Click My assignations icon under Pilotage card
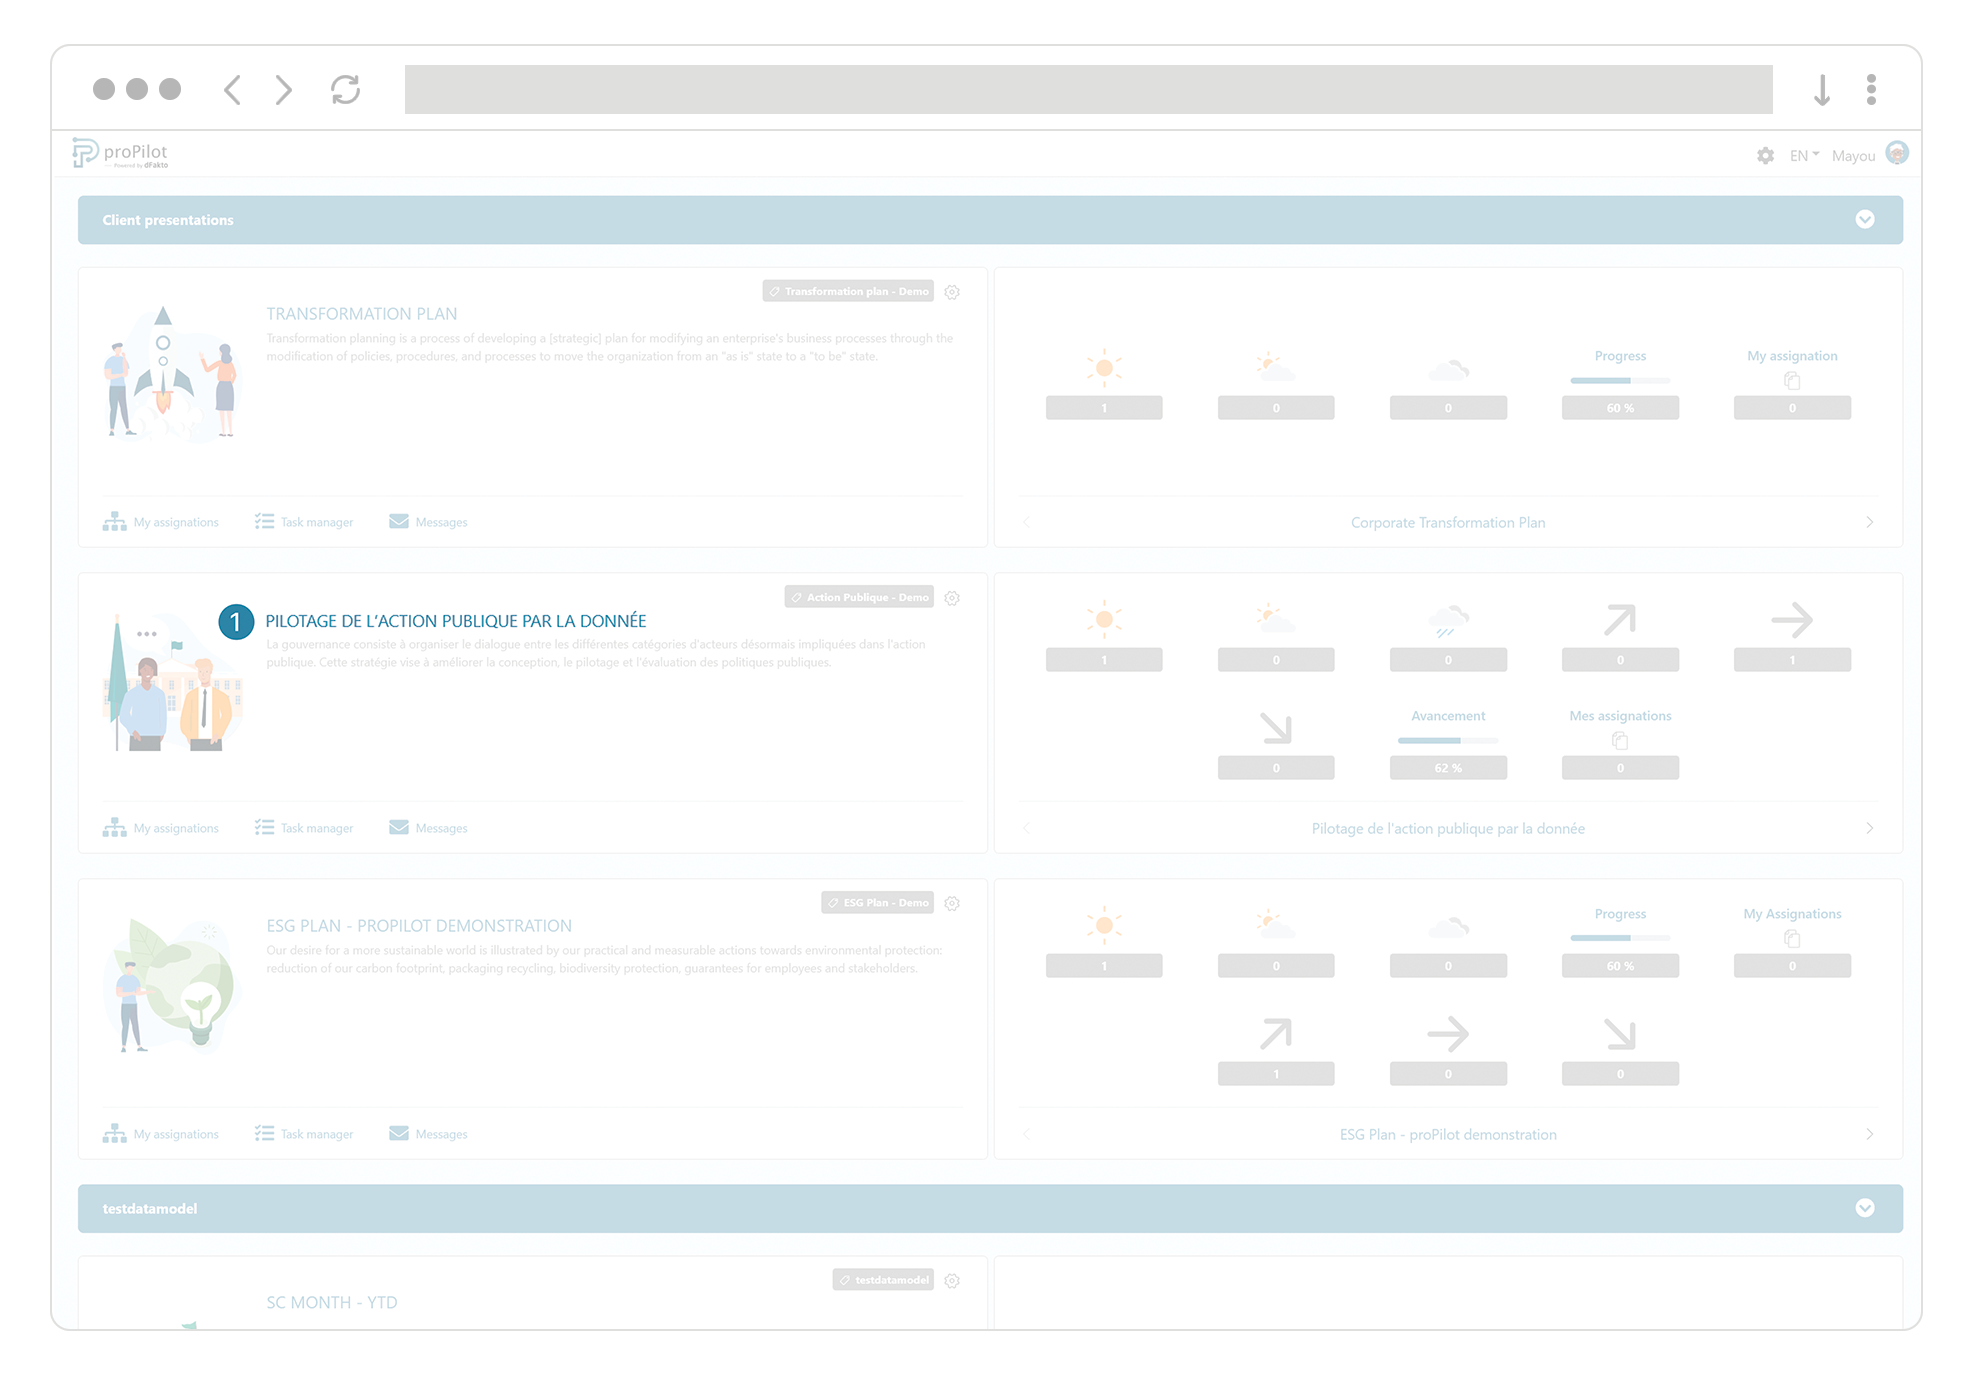 tap(114, 827)
